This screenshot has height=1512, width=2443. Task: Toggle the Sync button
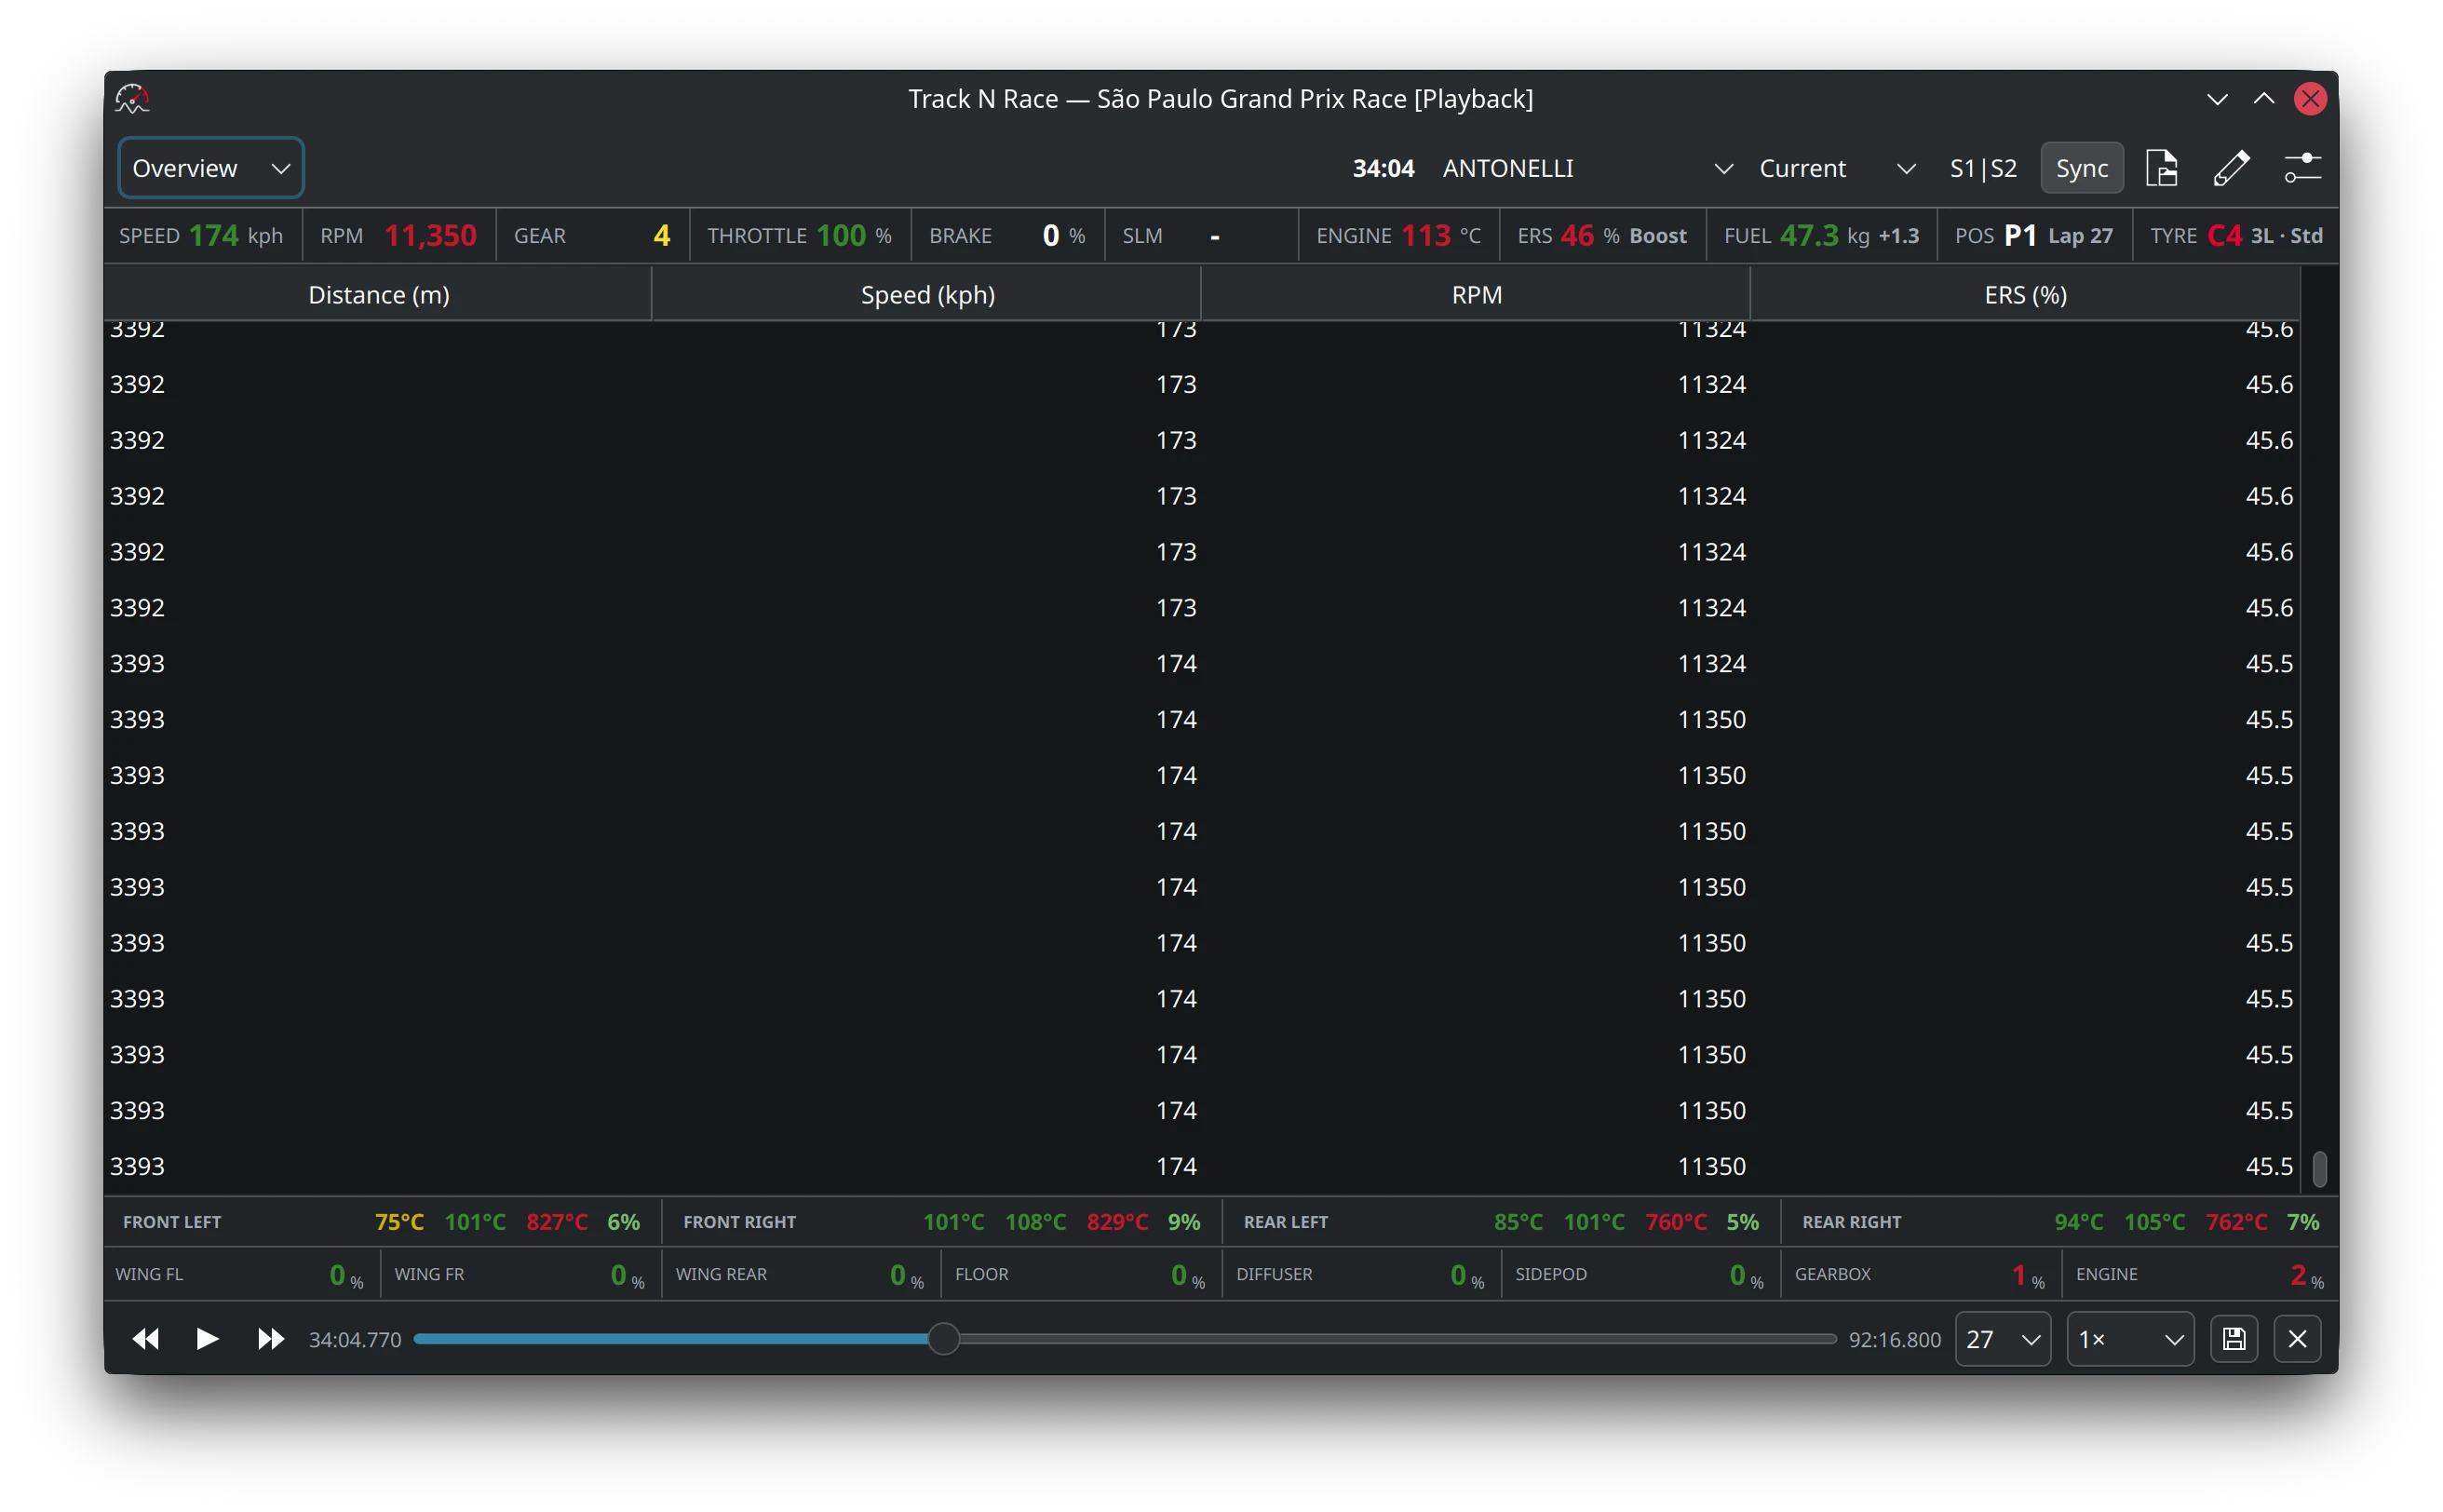pos(2081,168)
